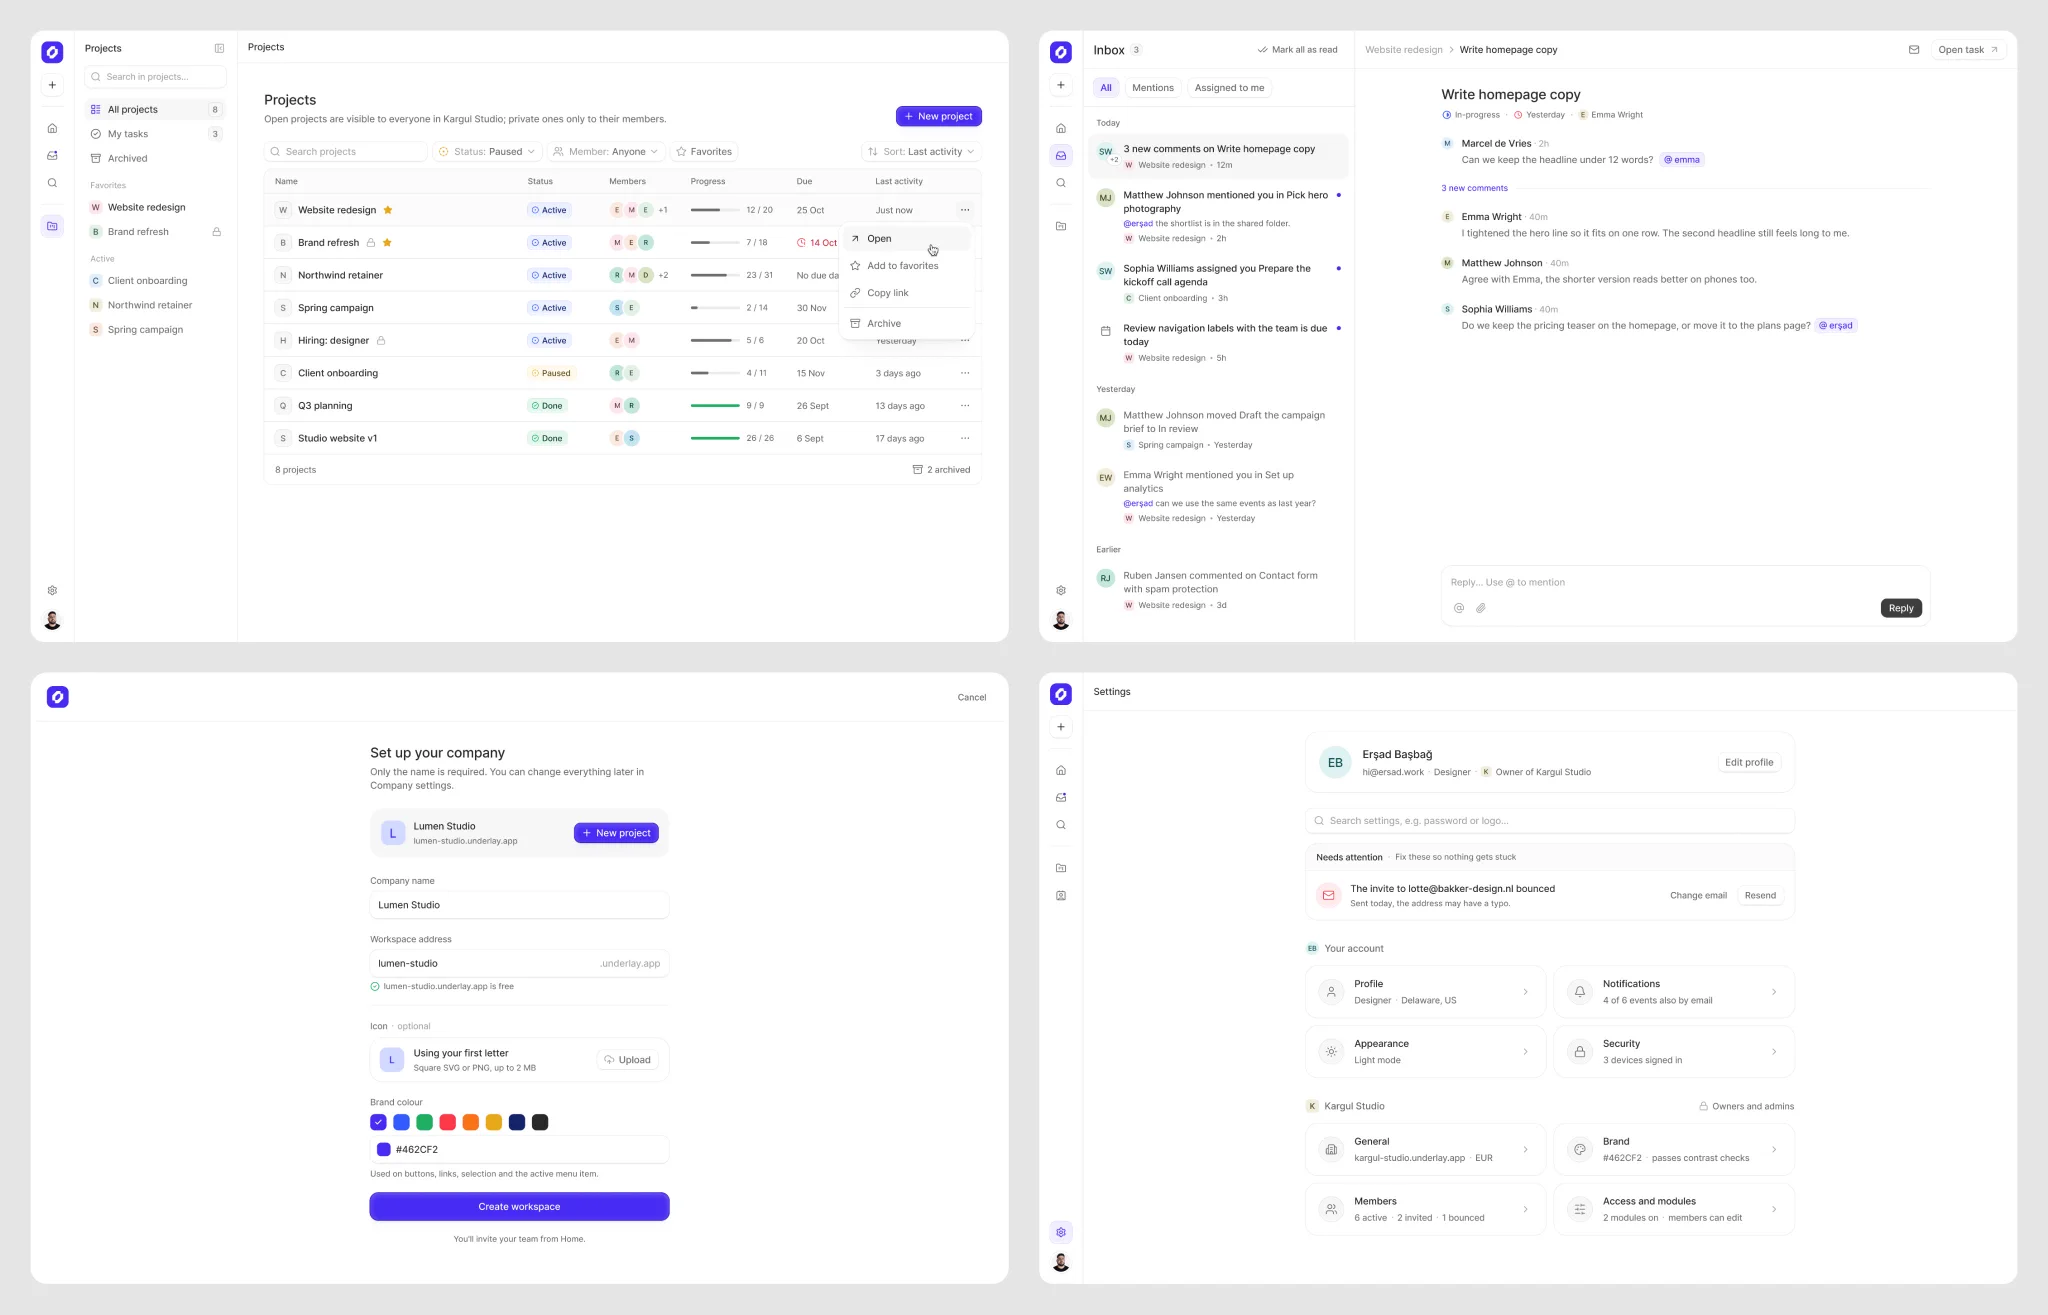Image resolution: width=2048 pixels, height=1315 pixels.
Task: Attach a file with the paperclip icon
Action: click(1481, 608)
